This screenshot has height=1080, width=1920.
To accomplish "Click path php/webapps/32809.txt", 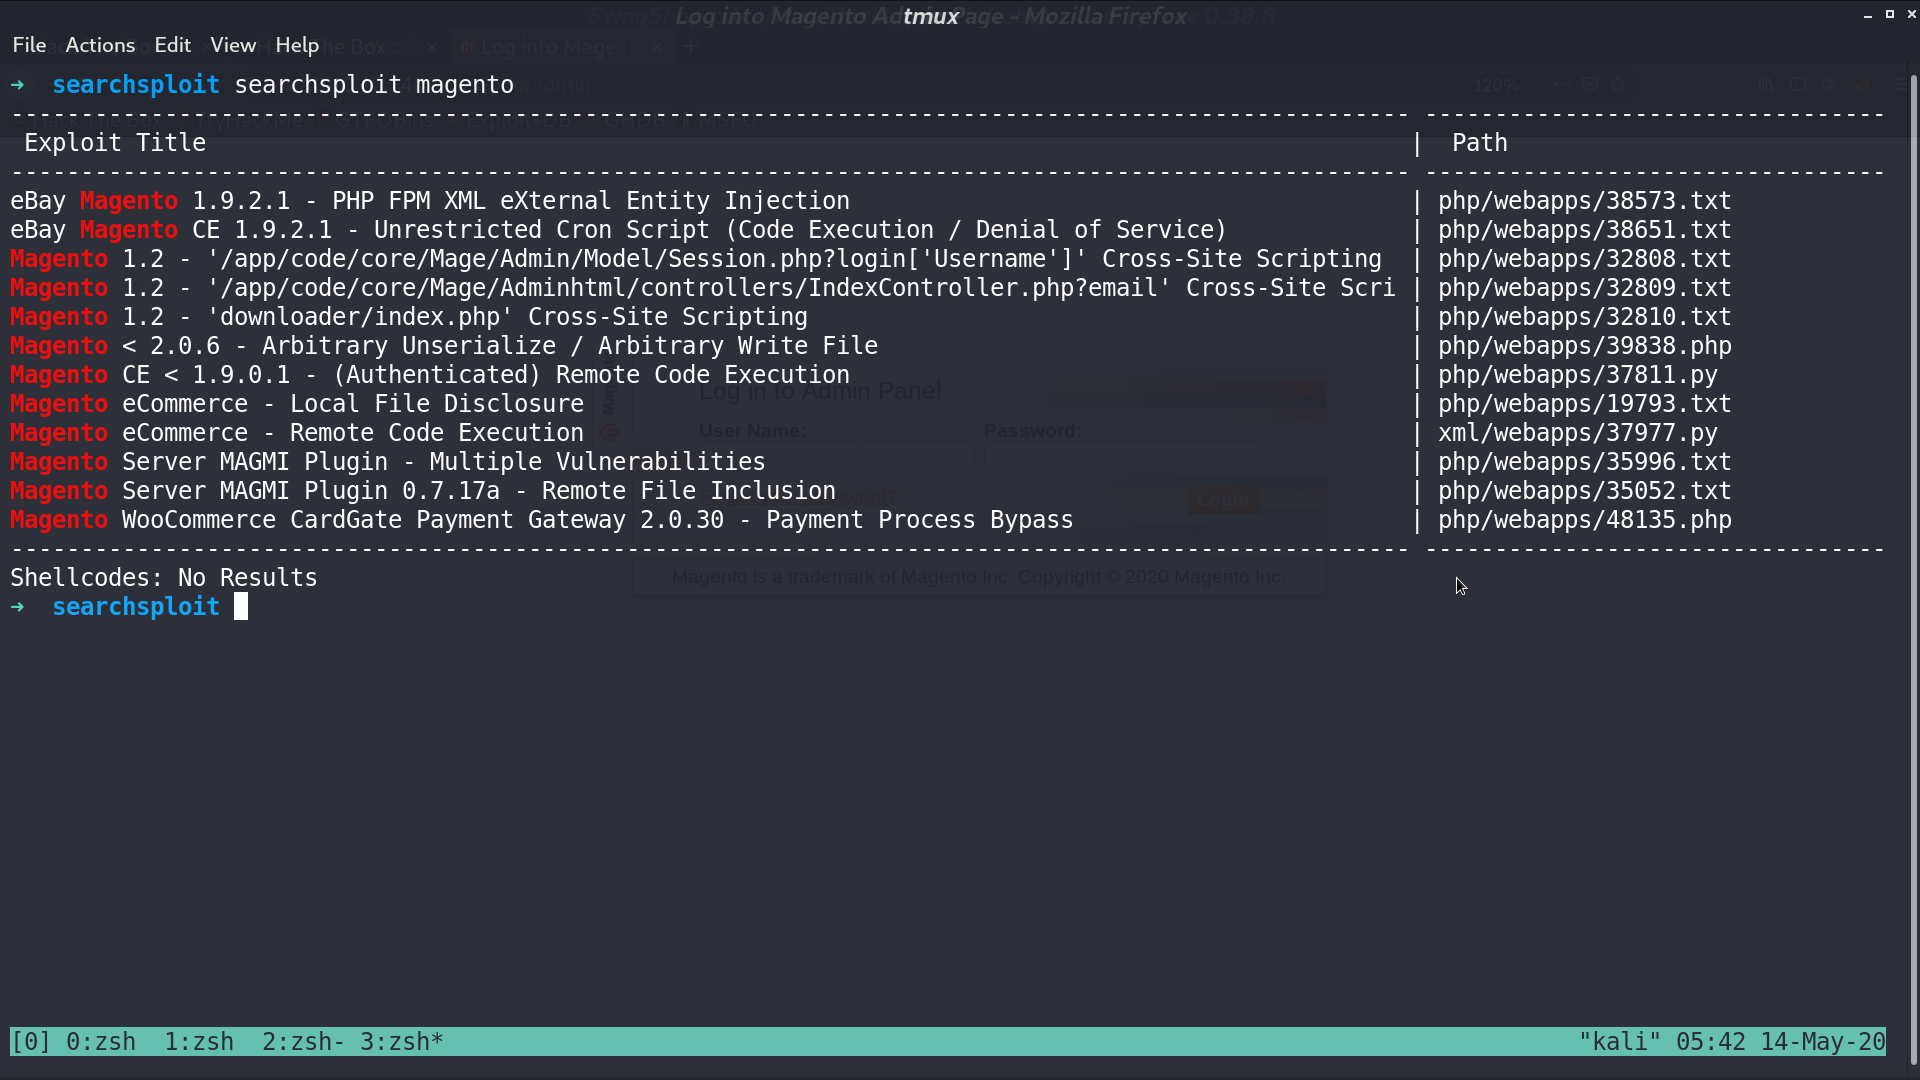I will click(x=1585, y=288).
